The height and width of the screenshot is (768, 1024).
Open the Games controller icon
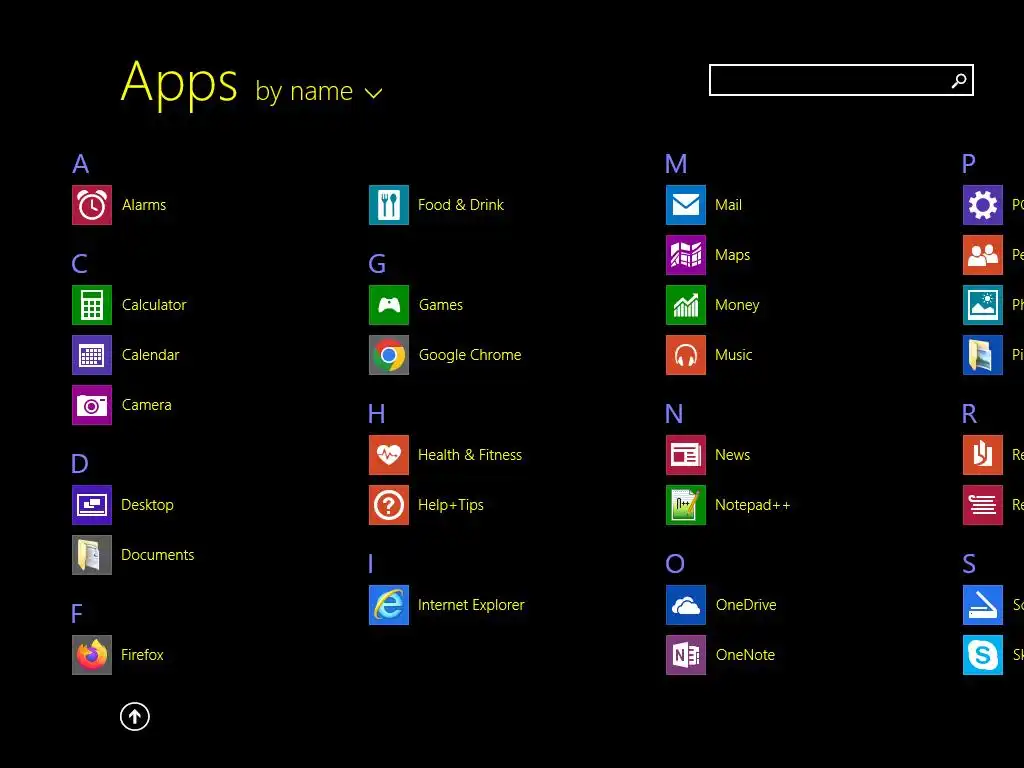pyautogui.click(x=389, y=305)
